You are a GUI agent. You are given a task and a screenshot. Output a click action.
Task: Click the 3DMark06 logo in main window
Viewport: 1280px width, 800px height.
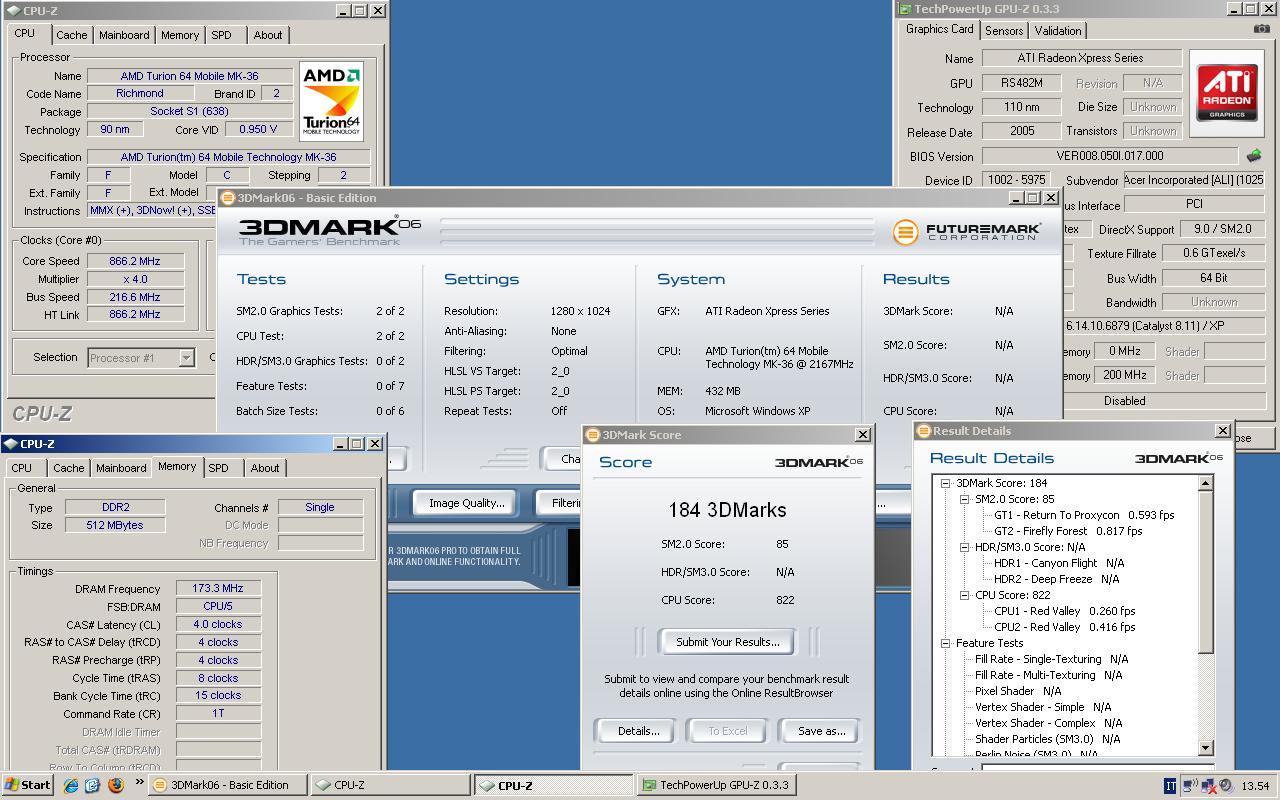330,231
